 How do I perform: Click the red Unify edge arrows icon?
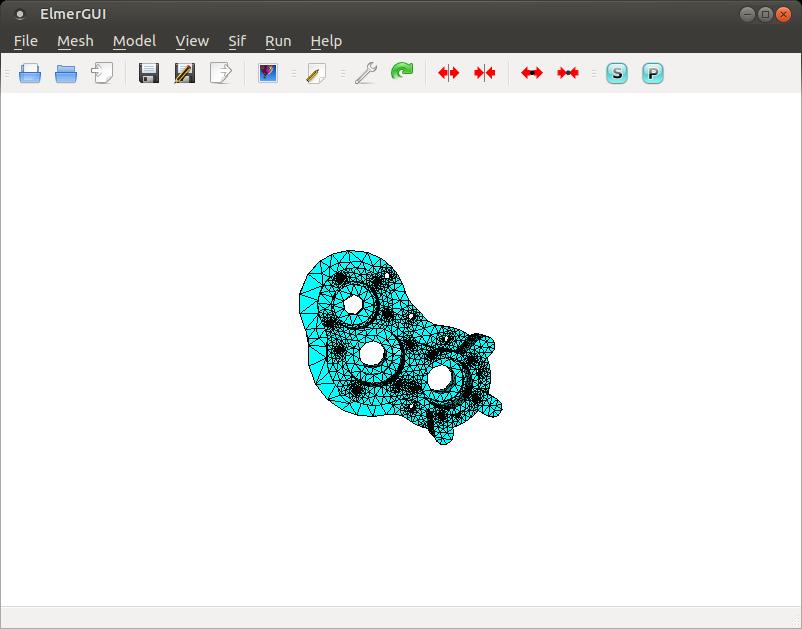point(568,73)
